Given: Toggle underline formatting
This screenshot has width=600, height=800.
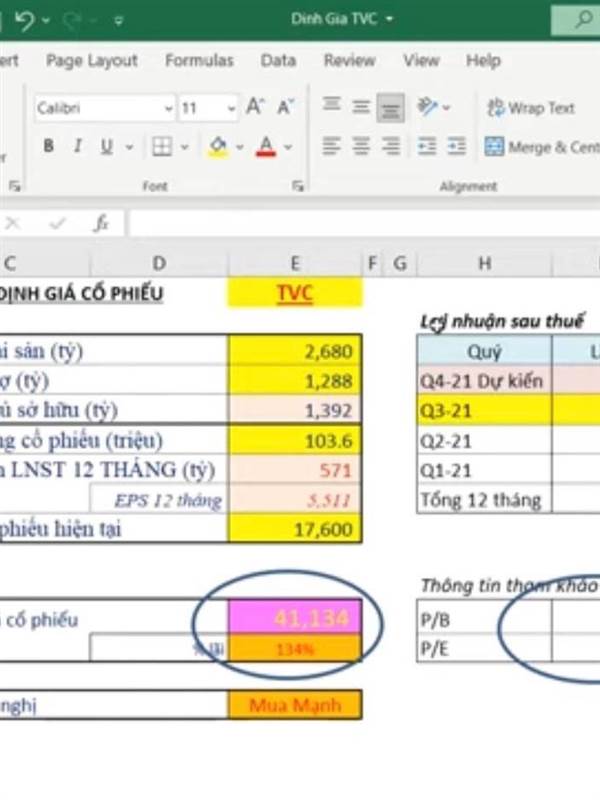Looking at the screenshot, I should click(106, 147).
